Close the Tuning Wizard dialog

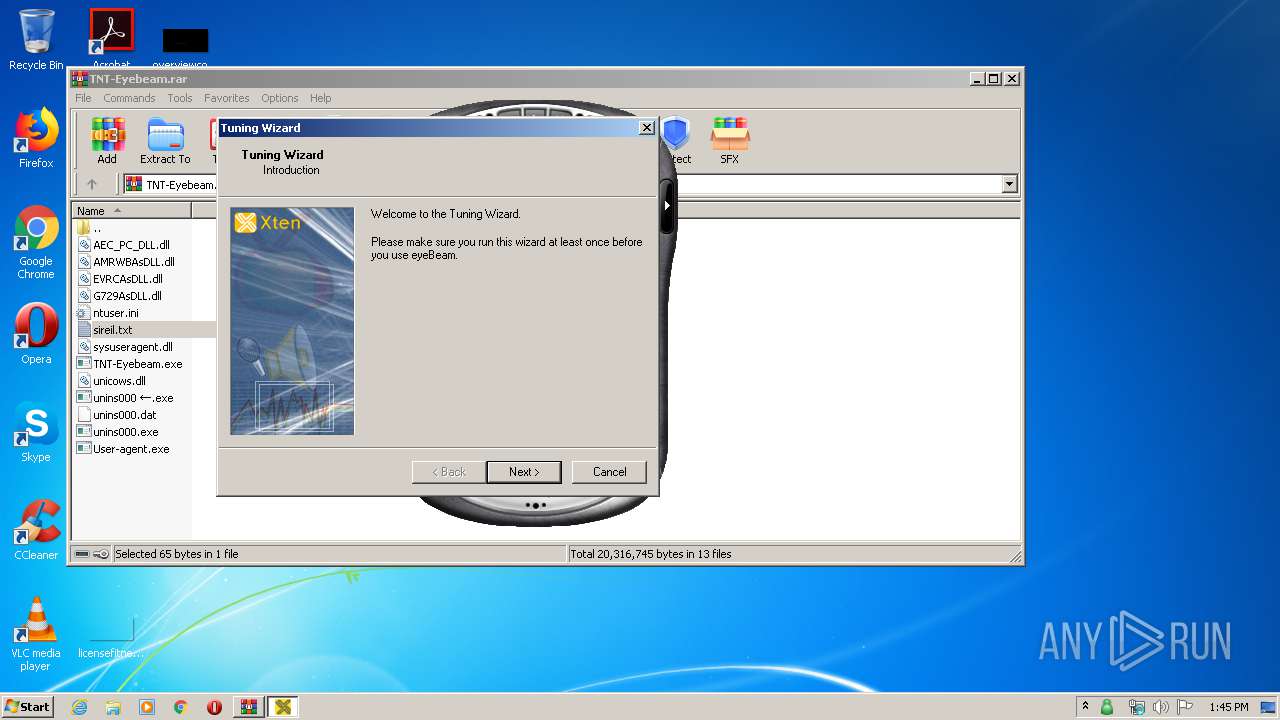tap(646, 128)
